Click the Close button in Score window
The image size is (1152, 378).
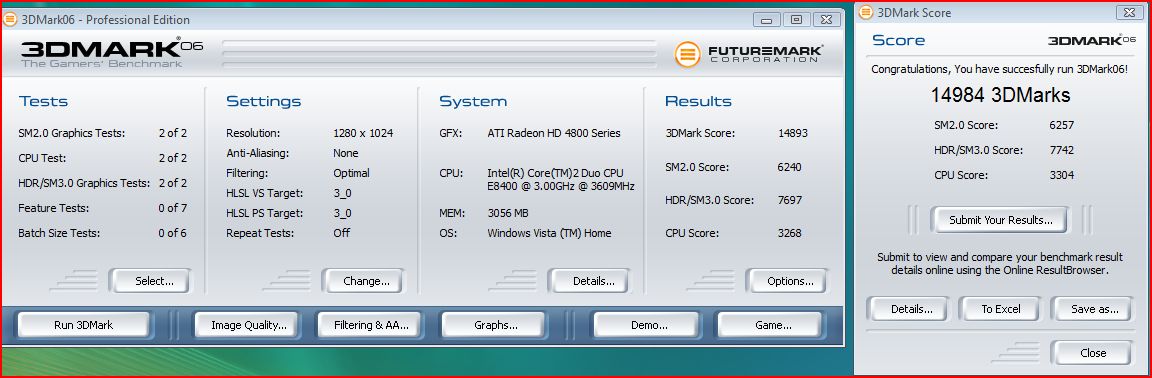pyautogui.click(x=1092, y=353)
